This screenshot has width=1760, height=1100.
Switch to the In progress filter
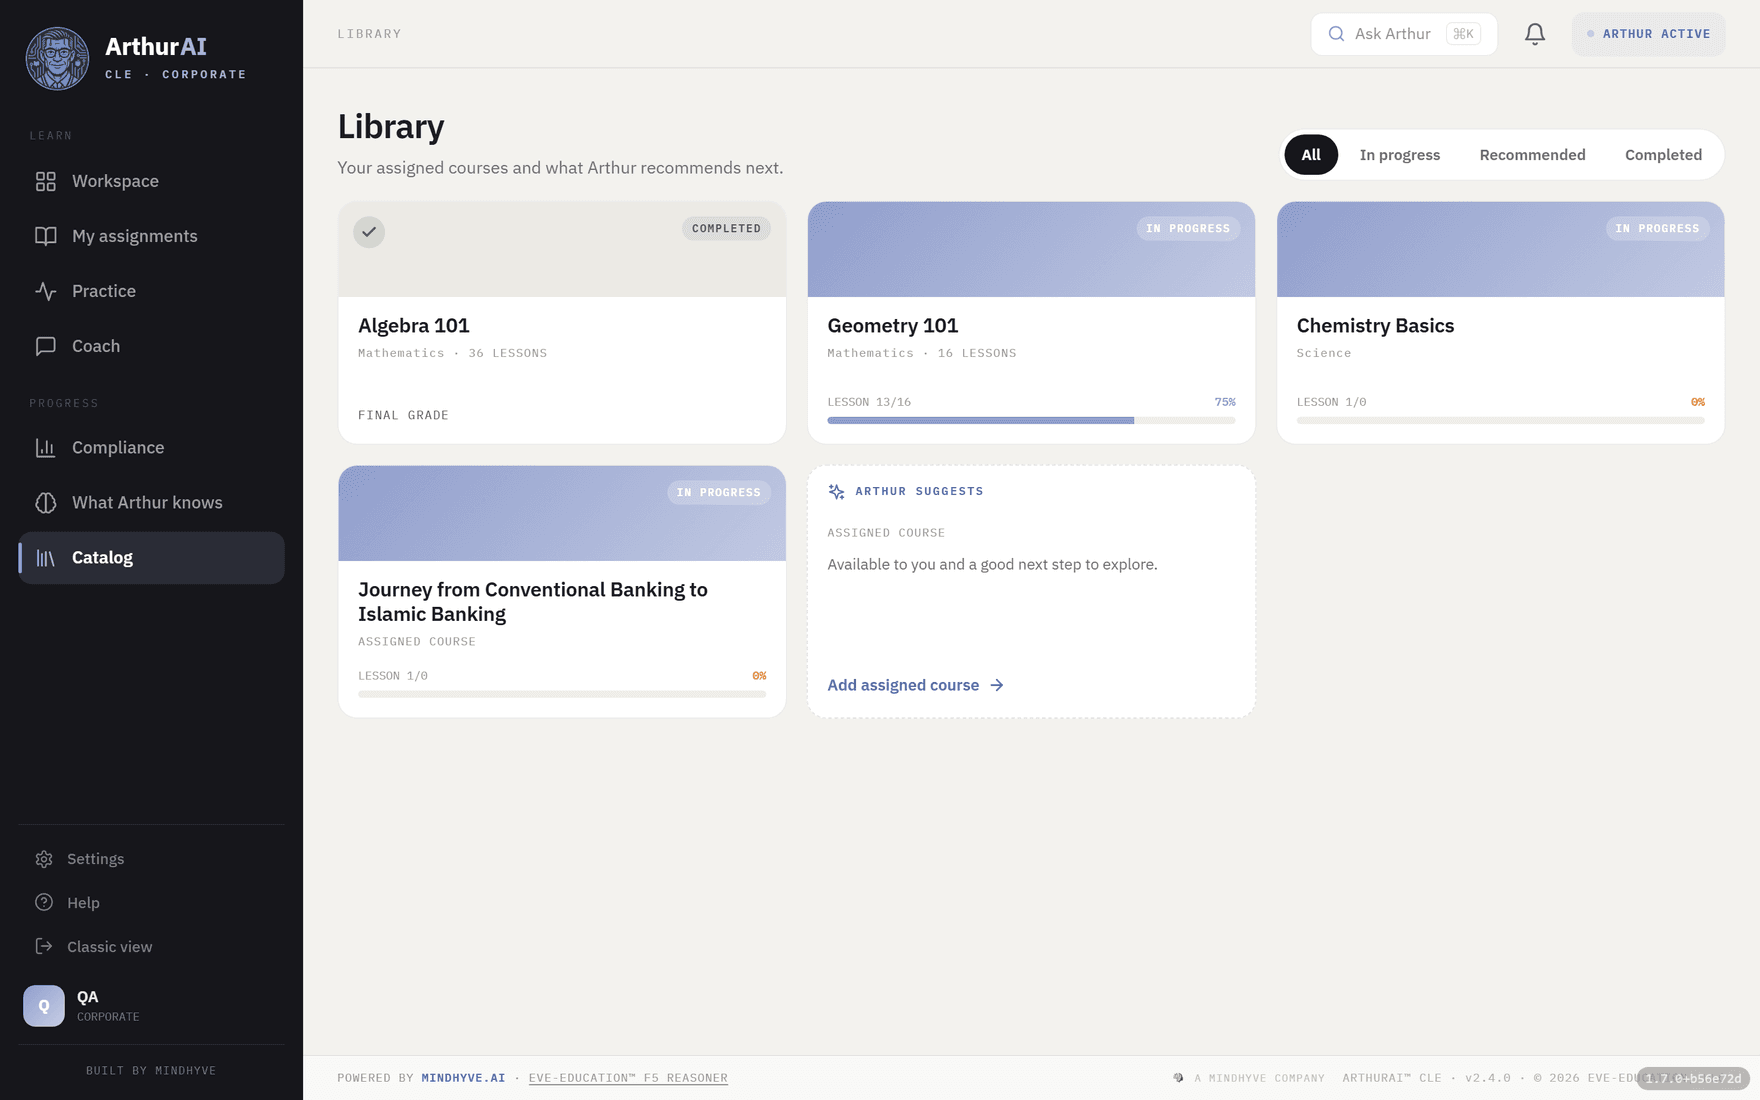(1400, 155)
